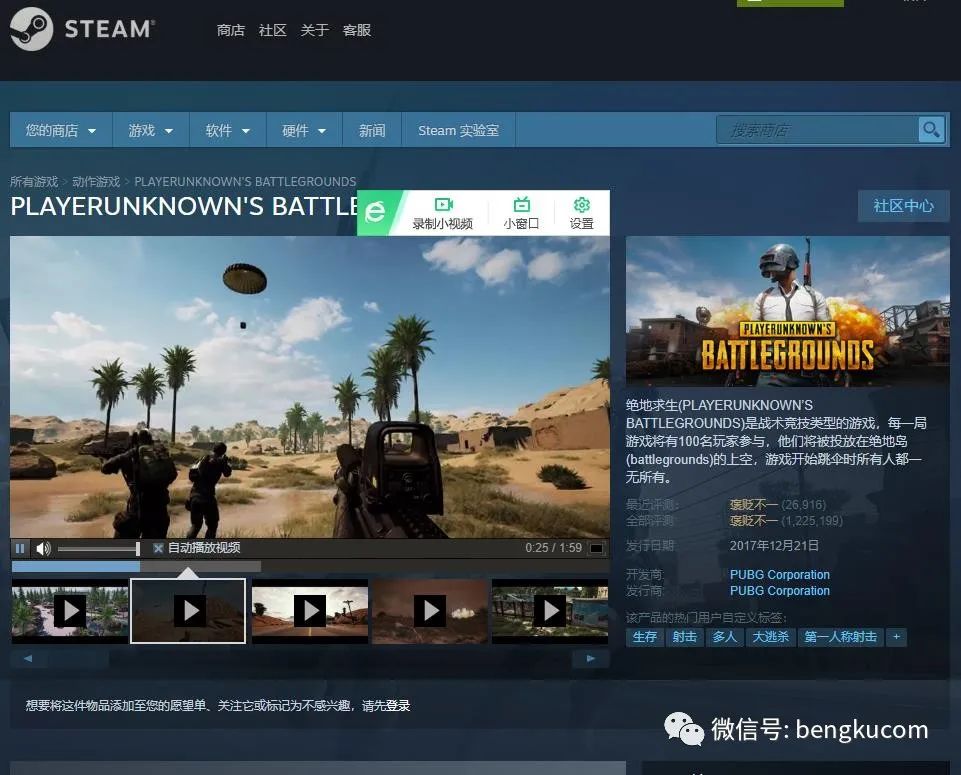Expand 您的商店 dropdown
The width and height of the screenshot is (961, 775).
[x=61, y=130]
